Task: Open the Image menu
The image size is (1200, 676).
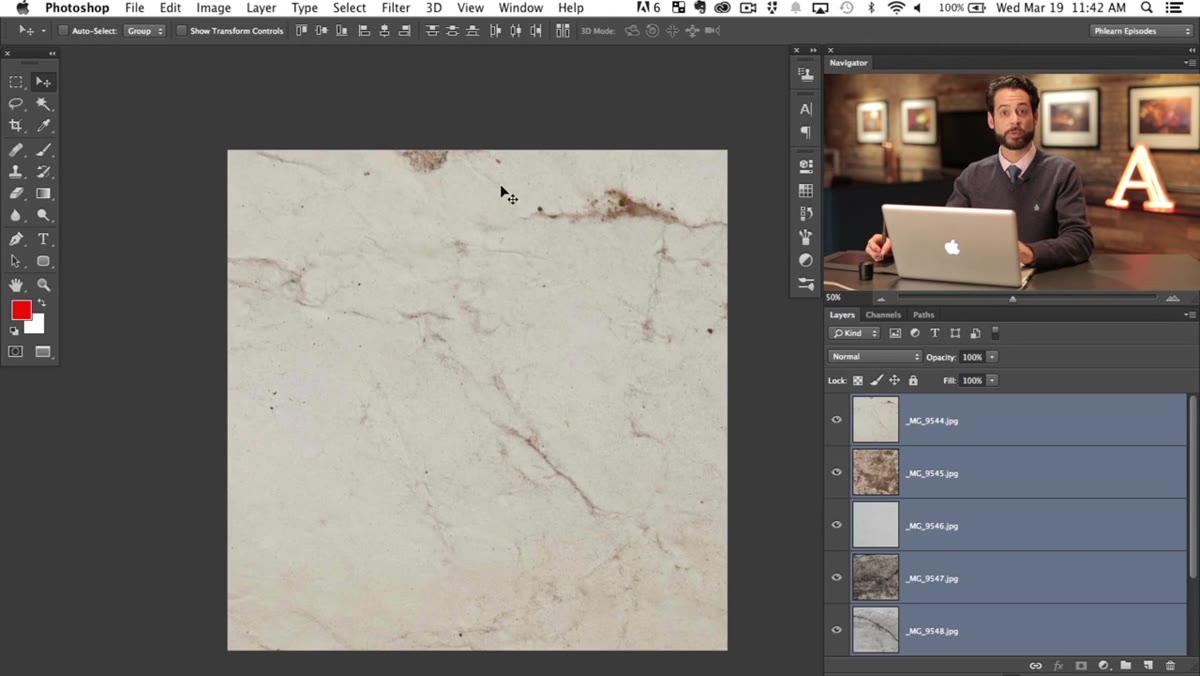Action: point(213,8)
